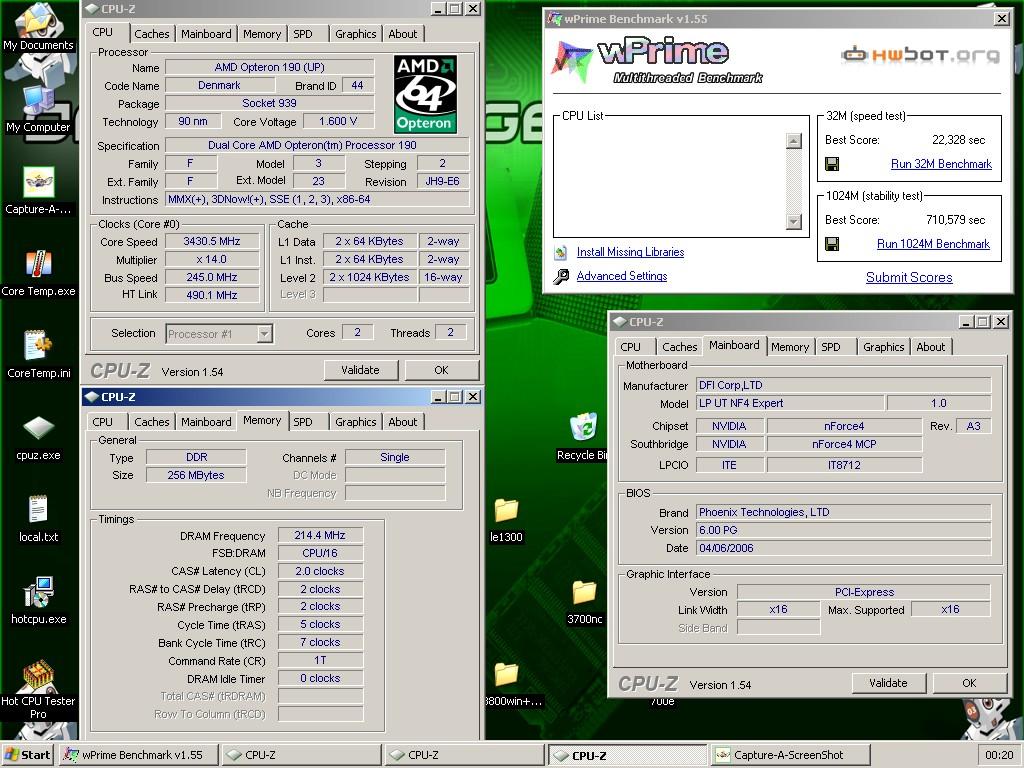The image size is (1024, 768).
Task: Run the 1024M Benchmark link
Action: (933, 244)
